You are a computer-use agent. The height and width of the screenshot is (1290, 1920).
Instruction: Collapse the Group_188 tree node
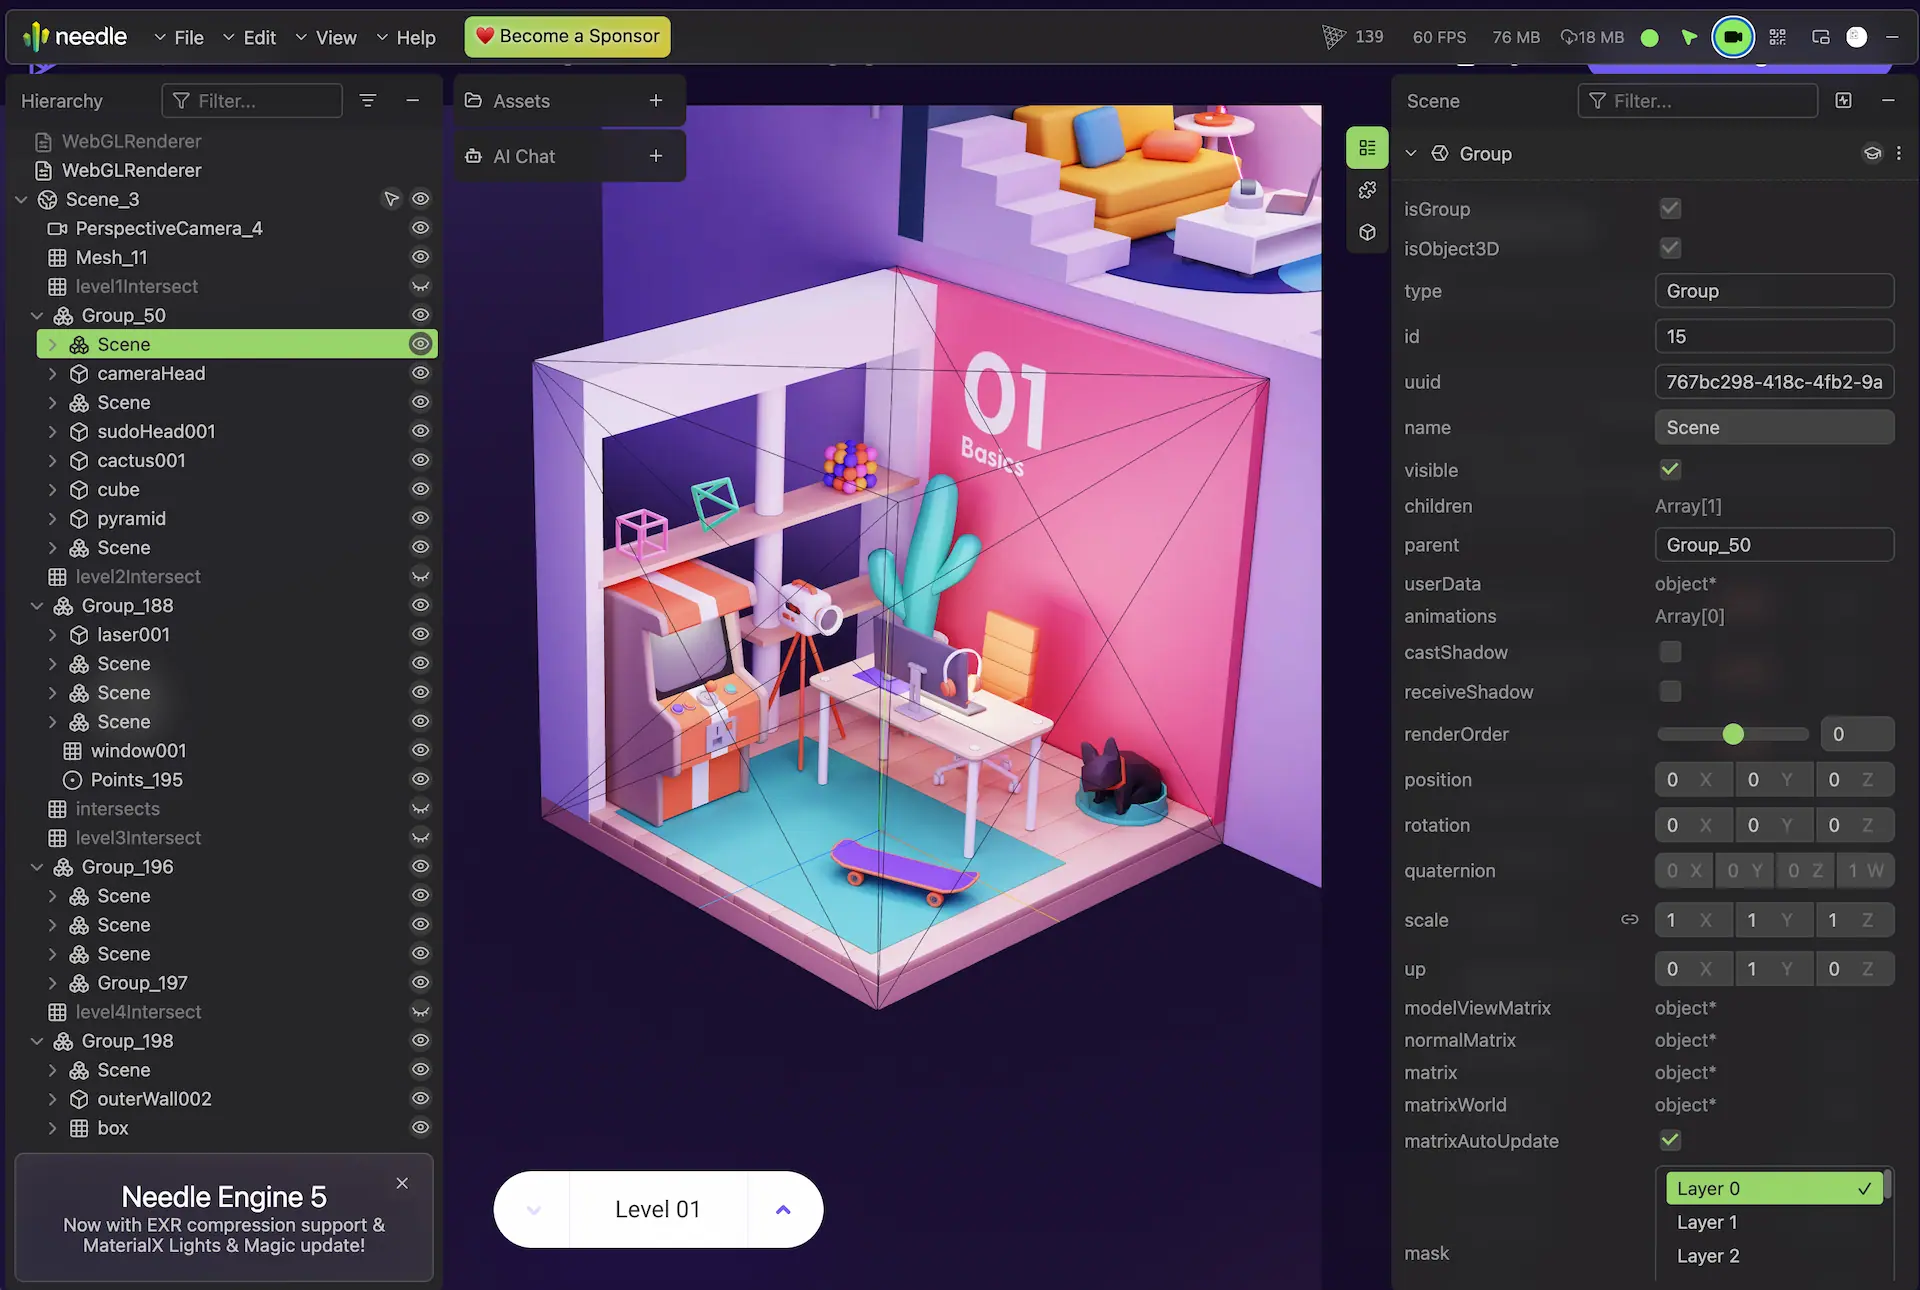point(37,606)
